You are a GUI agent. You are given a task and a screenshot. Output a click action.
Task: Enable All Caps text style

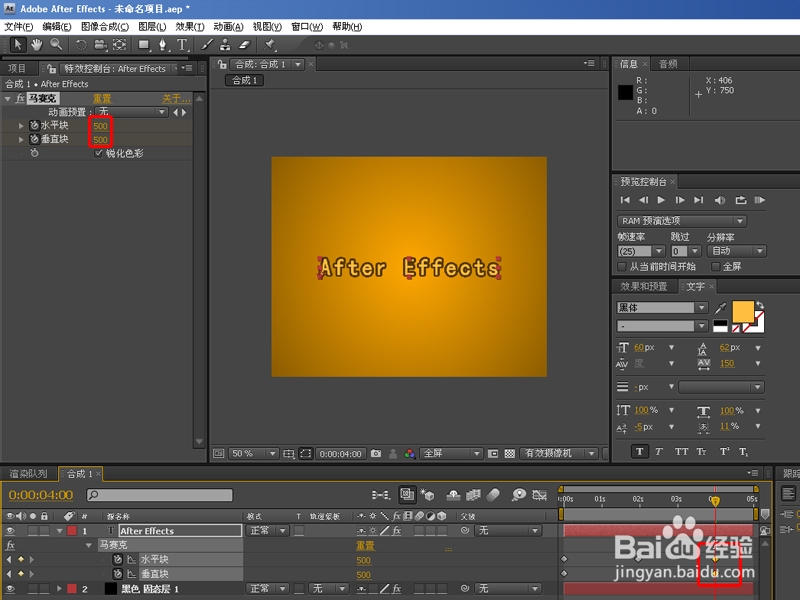coord(681,451)
